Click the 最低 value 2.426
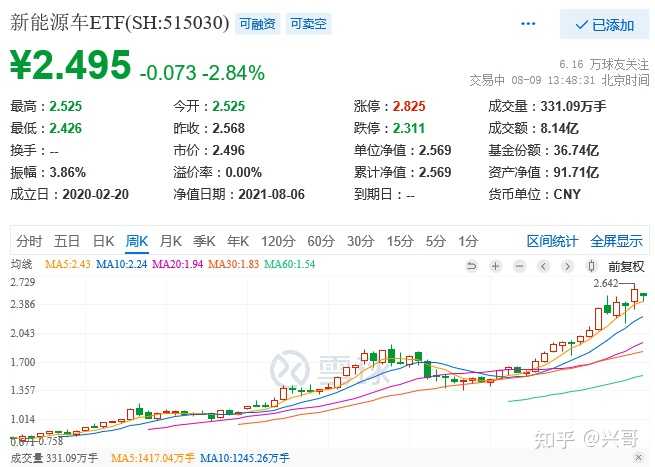The width and height of the screenshot is (655, 467). click(66, 128)
